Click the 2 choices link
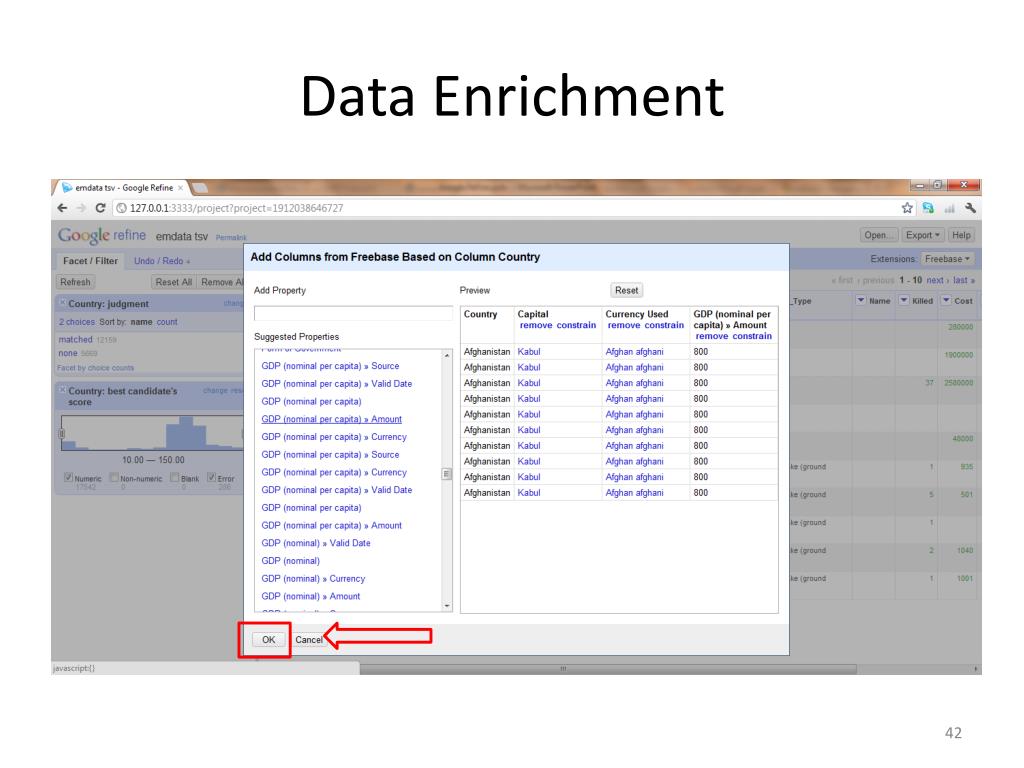 pyautogui.click(x=76, y=322)
